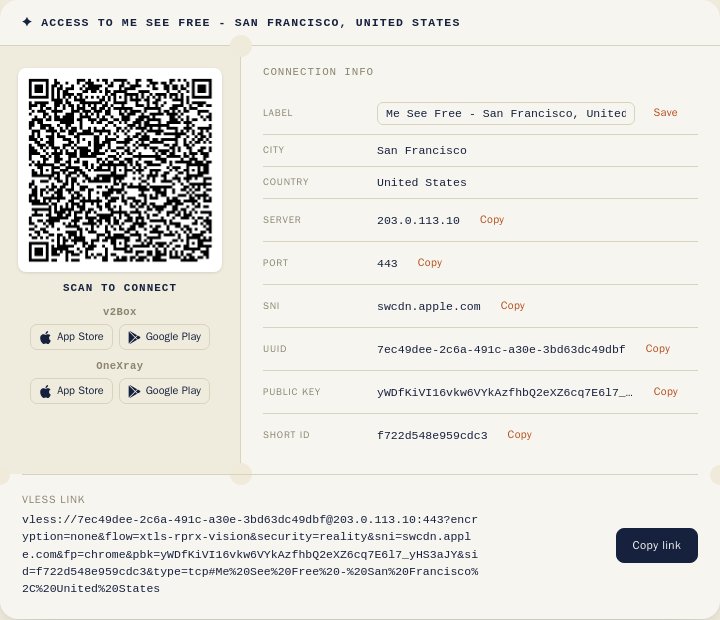Click the Copy link button

[657, 545]
